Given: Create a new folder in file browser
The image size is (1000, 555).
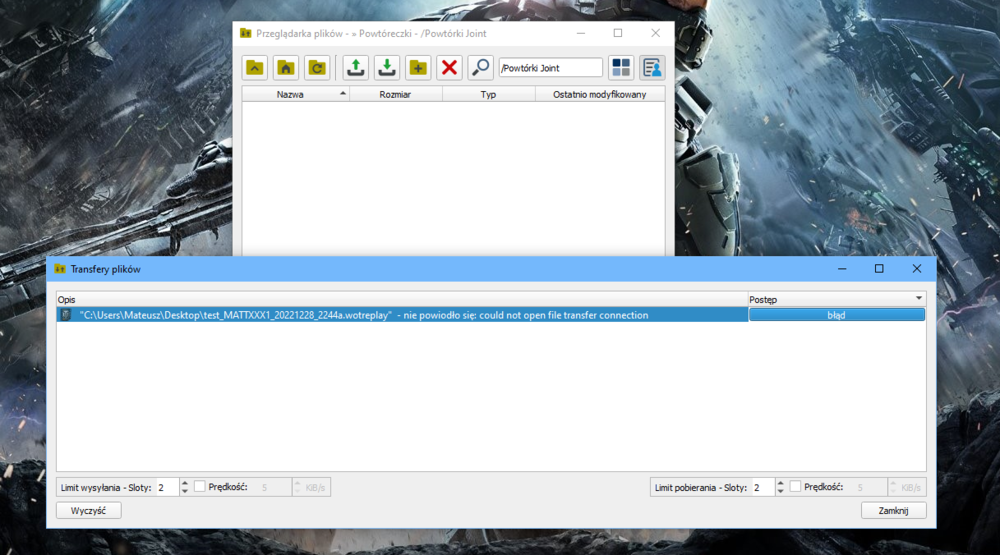Looking at the screenshot, I should [418, 68].
